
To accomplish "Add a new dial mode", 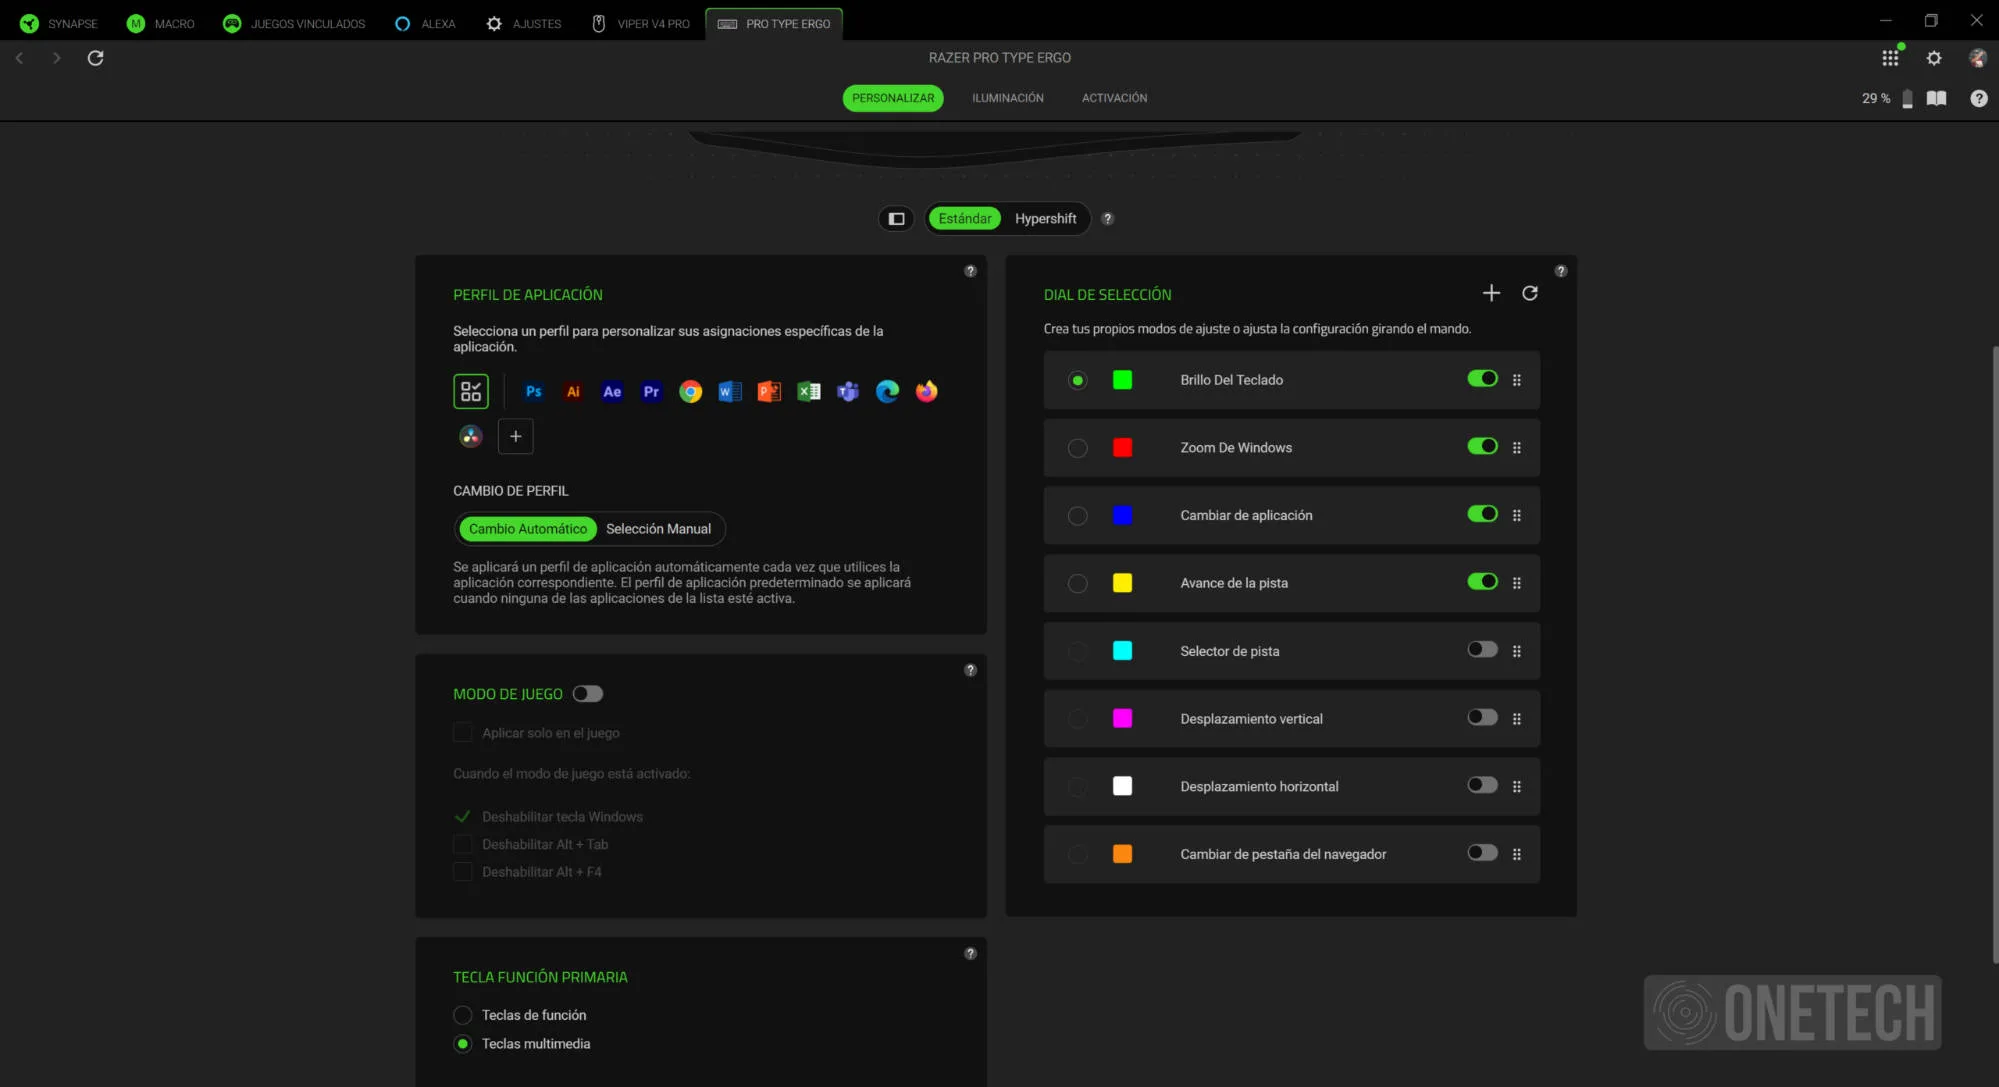I will [x=1491, y=293].
